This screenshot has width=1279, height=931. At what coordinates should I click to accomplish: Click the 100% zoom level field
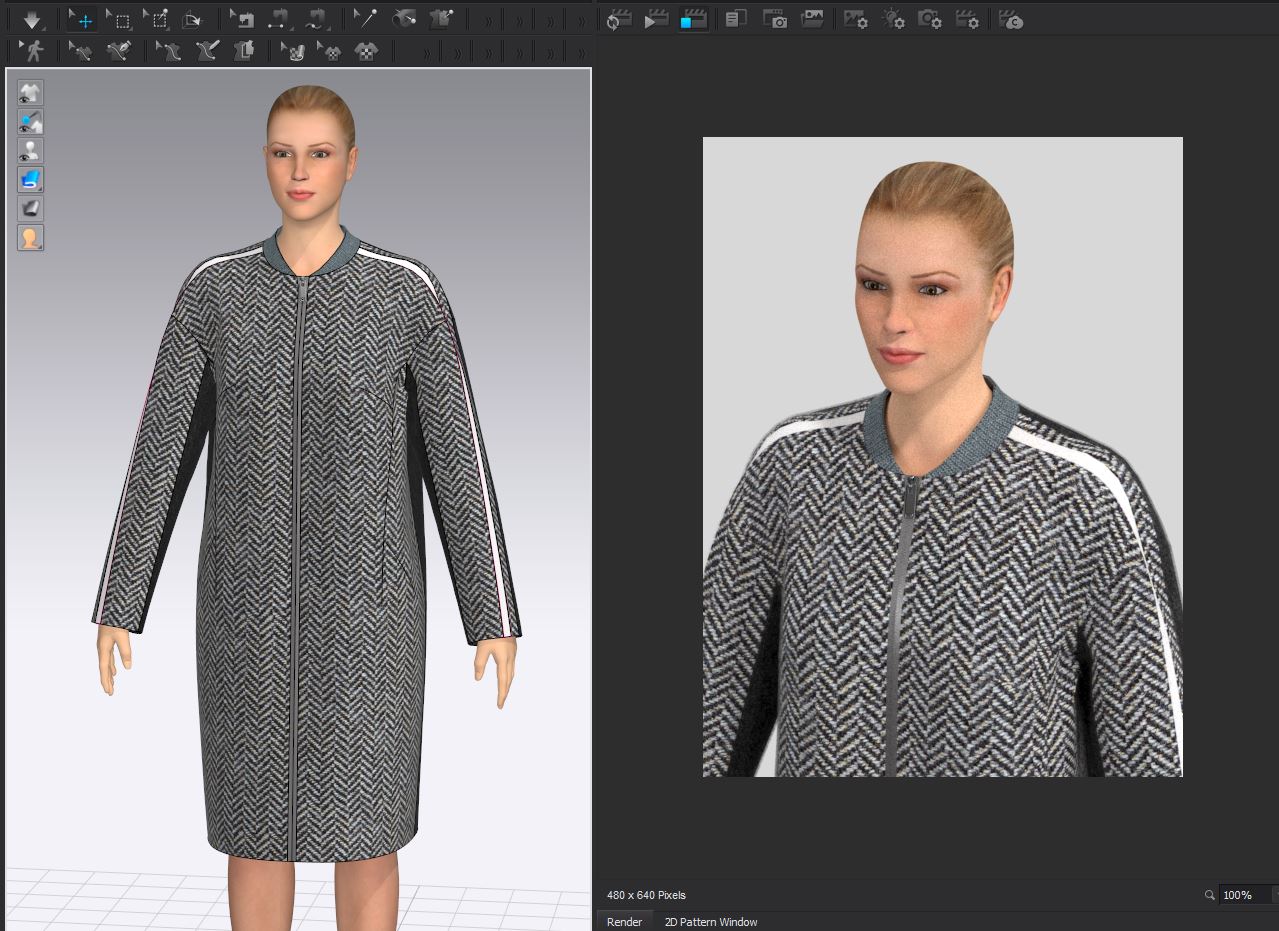[1240, 895]
